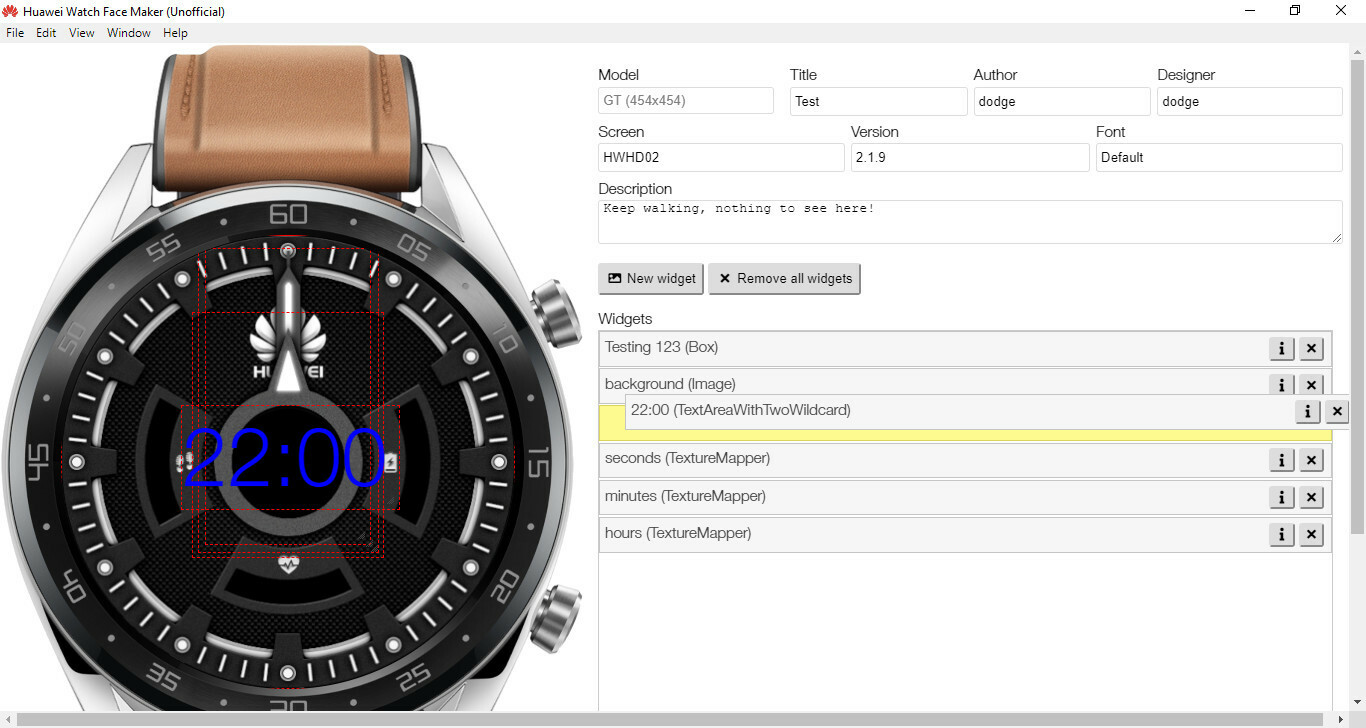Click the Version field showing 2.1.9

point(970,157)
